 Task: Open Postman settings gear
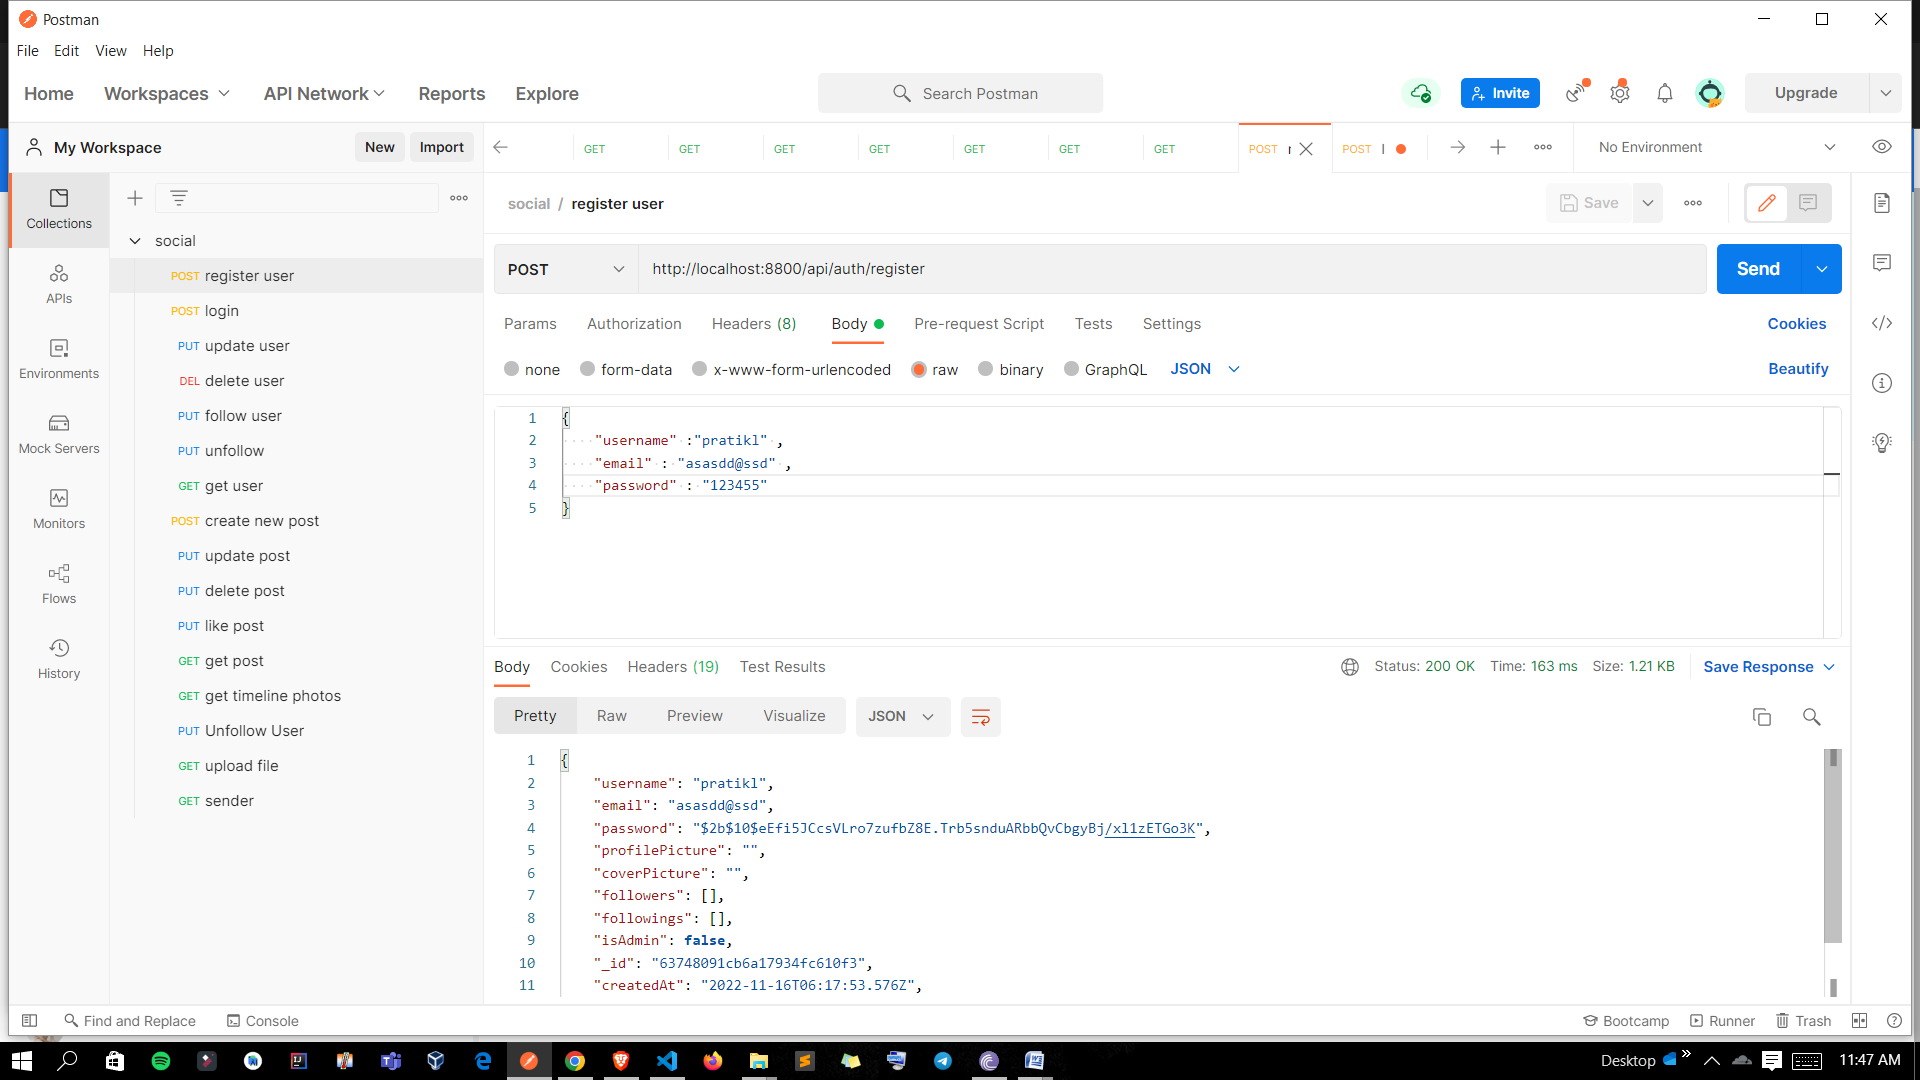coord(1620,92)
